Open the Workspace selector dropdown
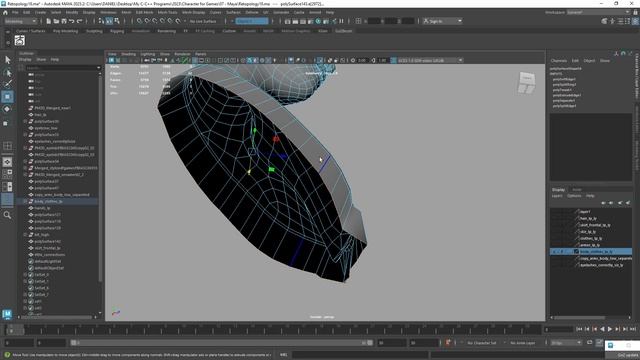 pos(598,13)
